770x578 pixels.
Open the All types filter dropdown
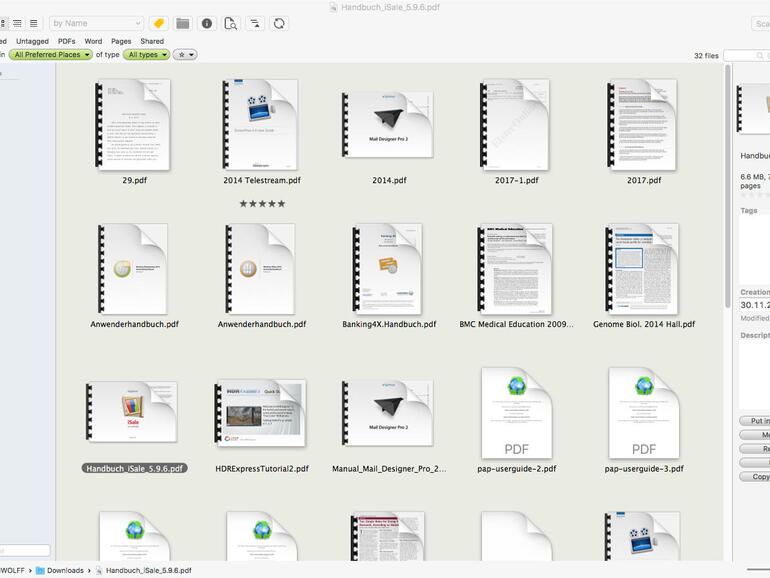click(146, 55)
